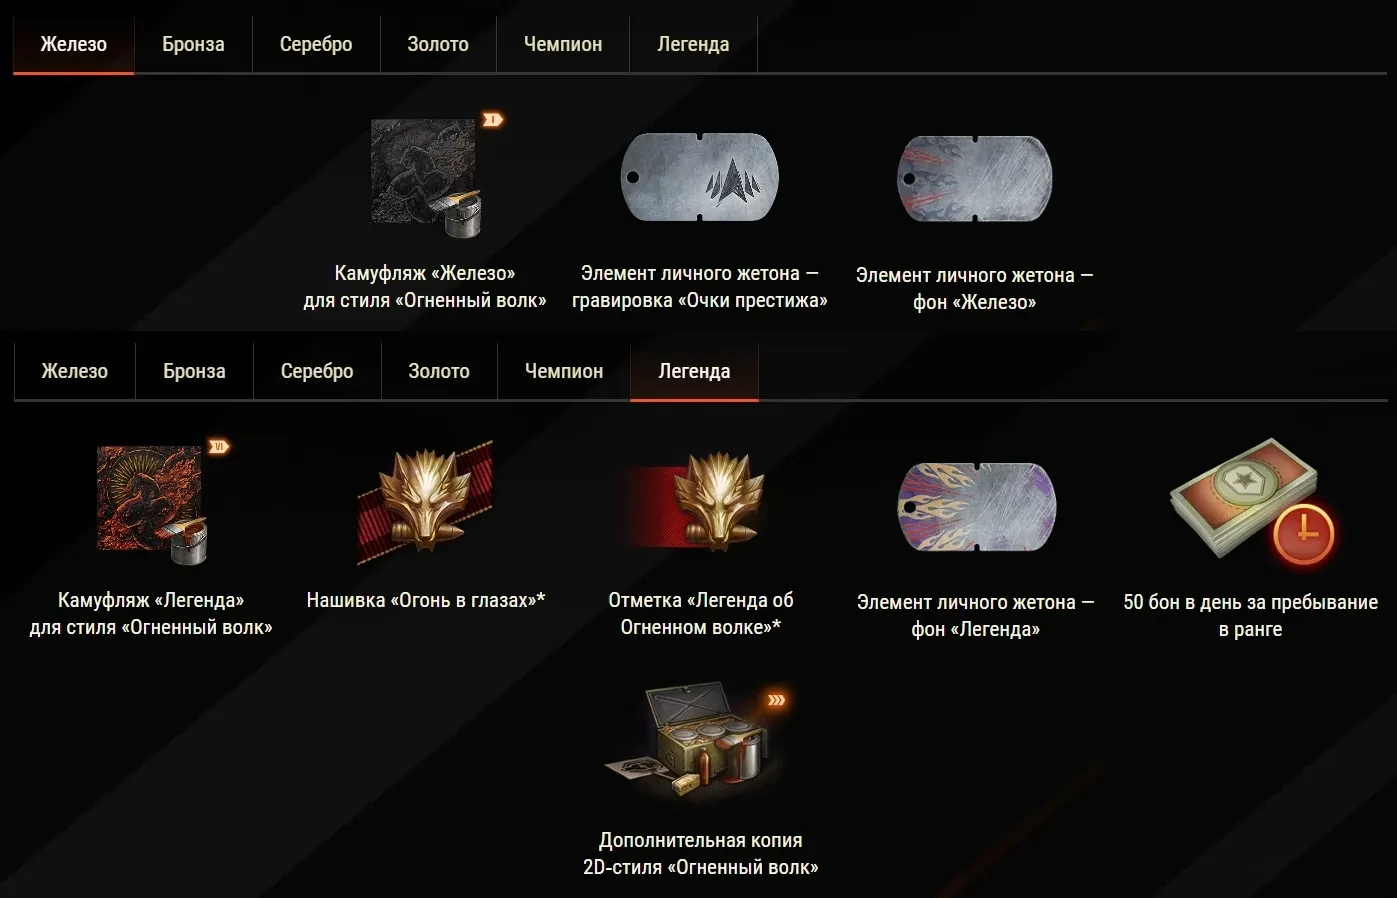The width and height of the screenshot is (1397, 898).
Task: Switch to the upper «Легенда» tab
Action: (x=693, y=44)
